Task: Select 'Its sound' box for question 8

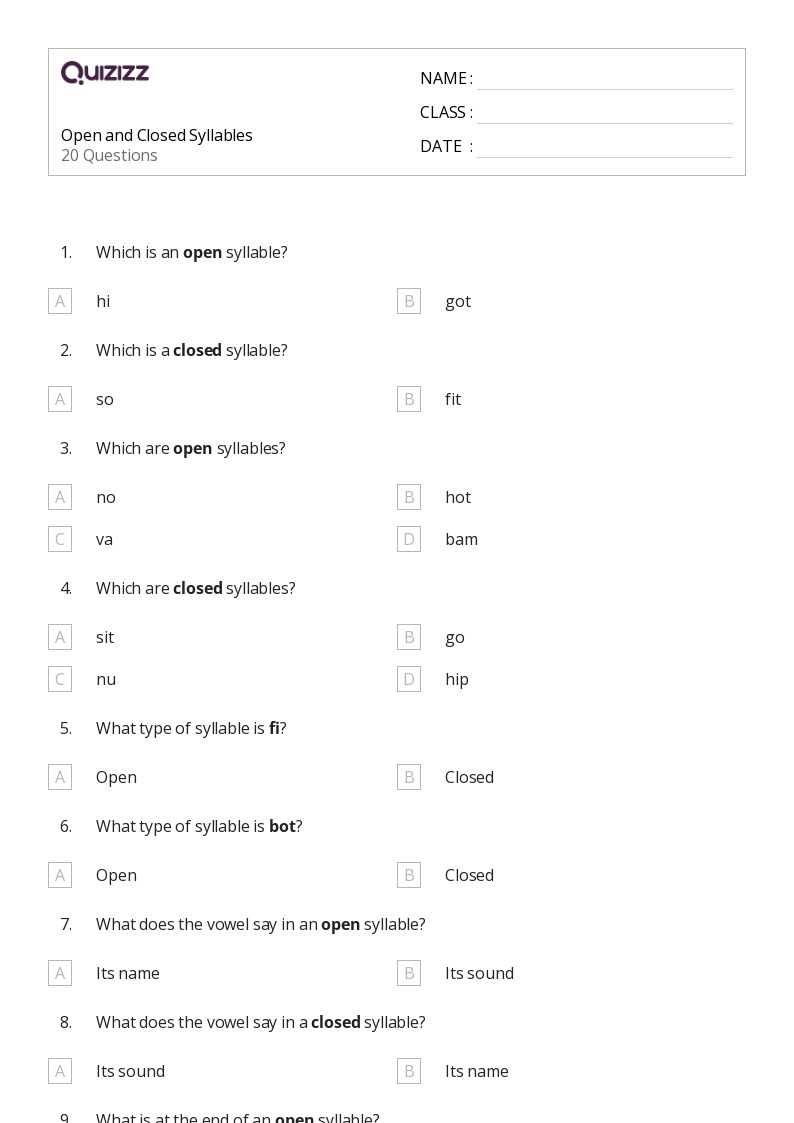Action: pos(60,1071)
